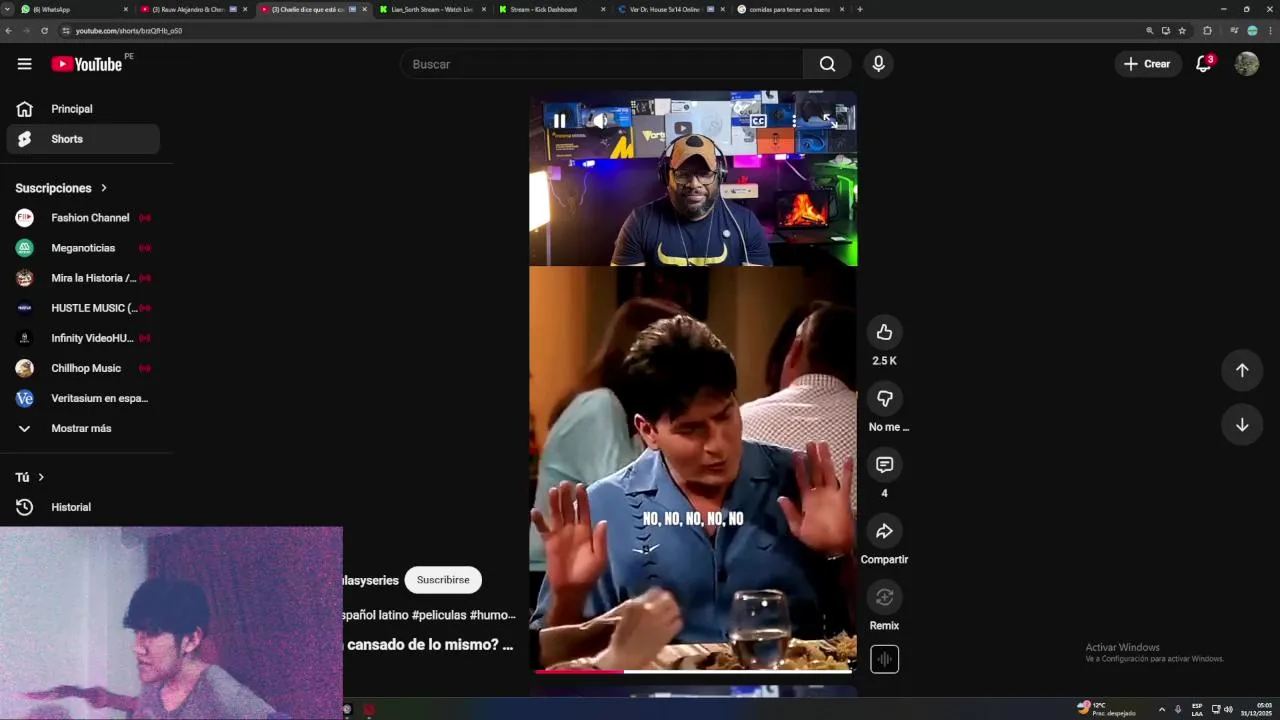Open taskbar volume control

[1228, 709]
